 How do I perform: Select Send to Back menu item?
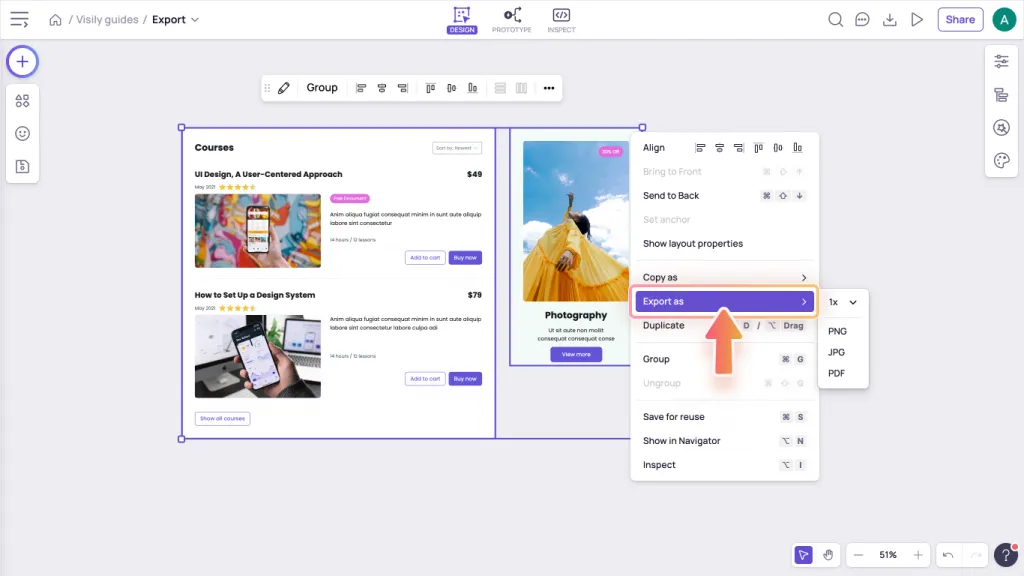[x=671, y=196]
